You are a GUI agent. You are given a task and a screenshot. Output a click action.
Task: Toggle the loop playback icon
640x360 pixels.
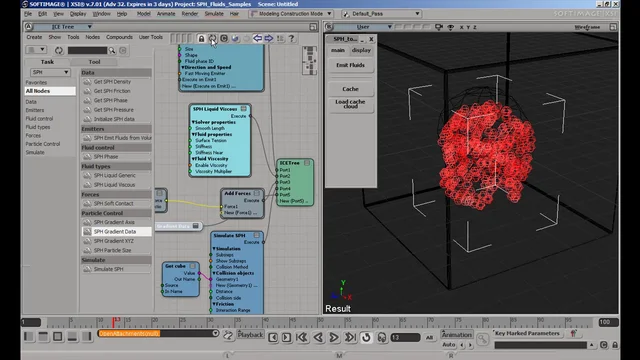pyautogui.click(x=366, y=337)
